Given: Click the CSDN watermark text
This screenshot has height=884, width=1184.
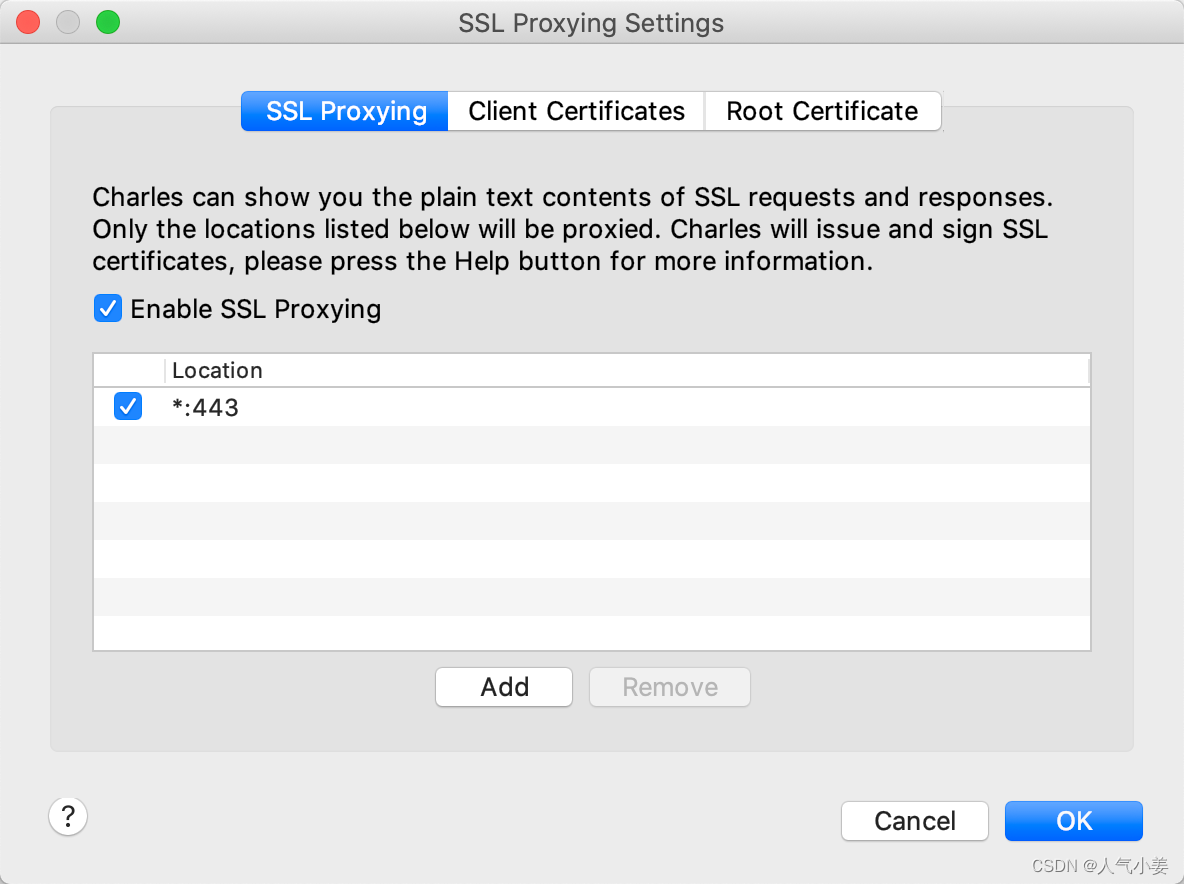Looking at the screenshot, I should coord(1100,866).
